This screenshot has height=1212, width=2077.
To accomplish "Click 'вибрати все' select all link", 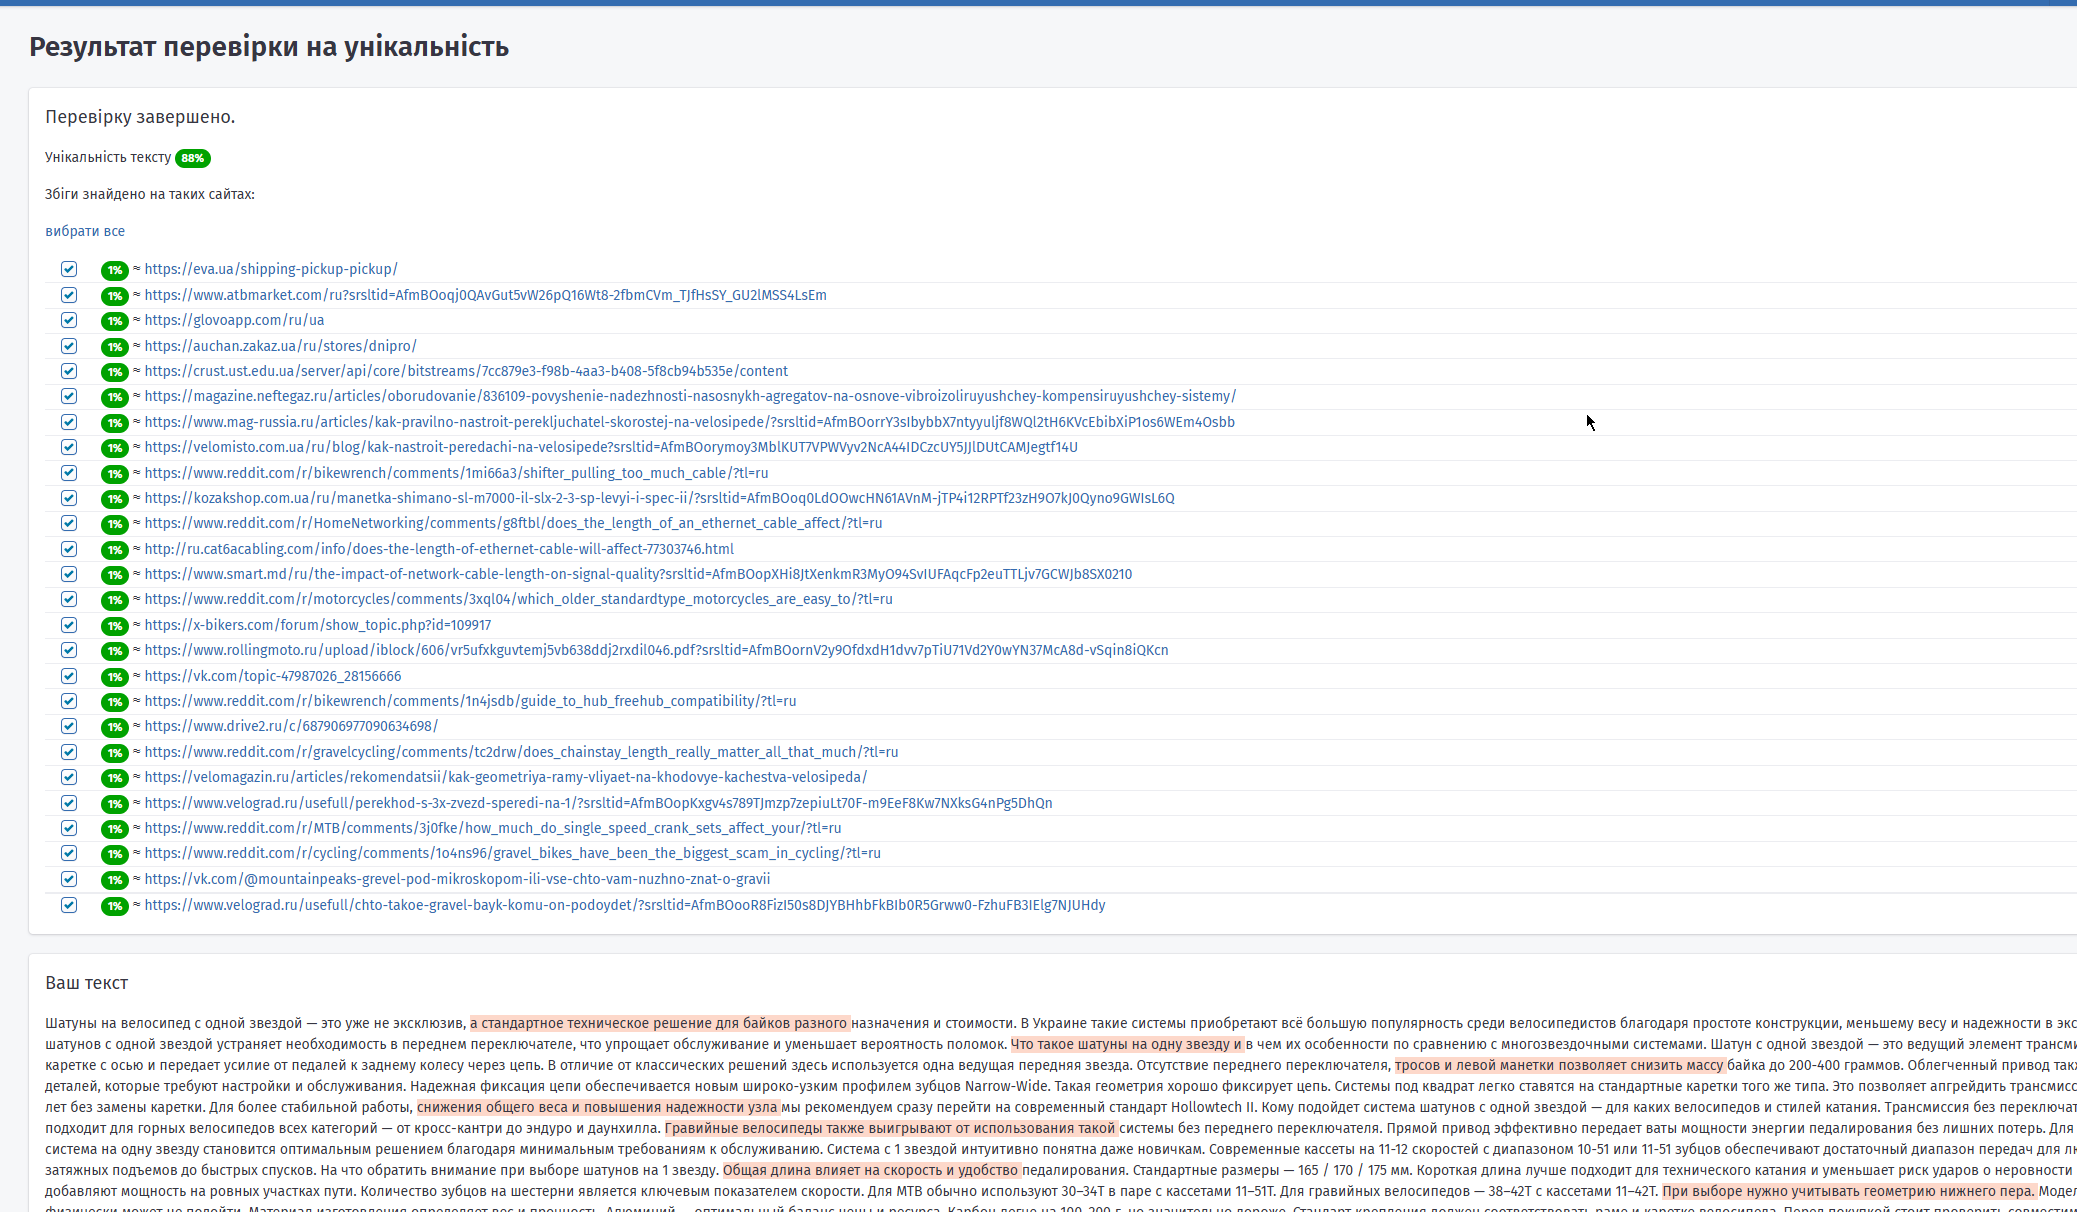I will pos(85,231).
